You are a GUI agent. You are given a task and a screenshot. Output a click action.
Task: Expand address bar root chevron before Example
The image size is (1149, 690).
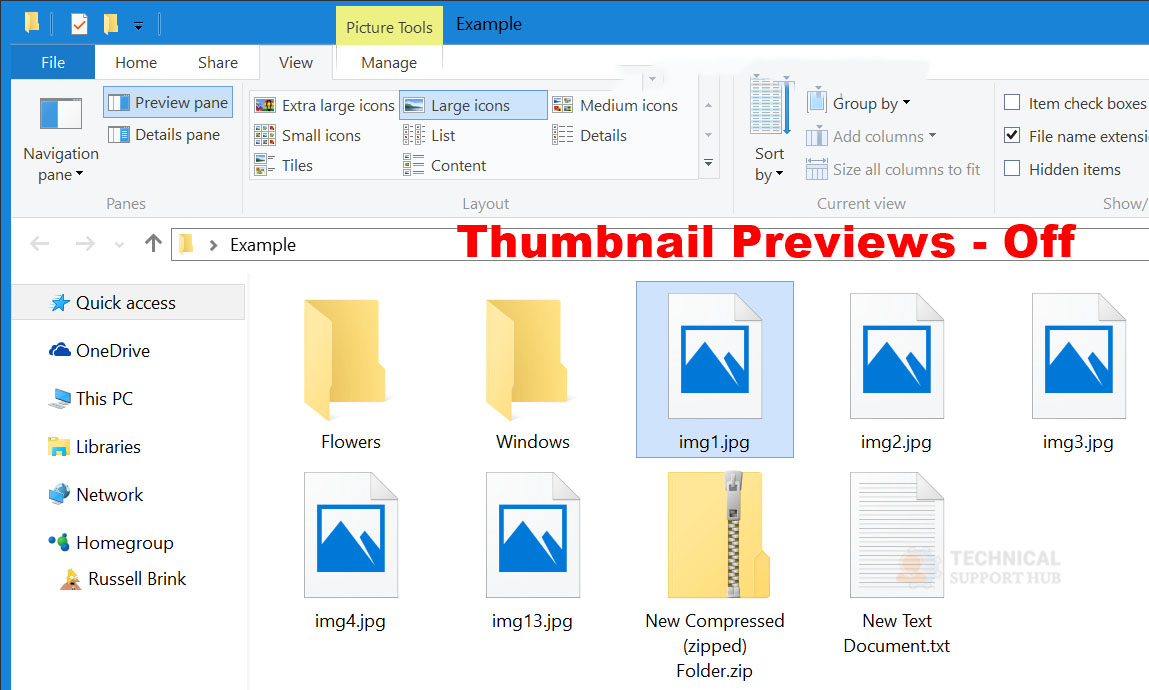click(213, 245)
